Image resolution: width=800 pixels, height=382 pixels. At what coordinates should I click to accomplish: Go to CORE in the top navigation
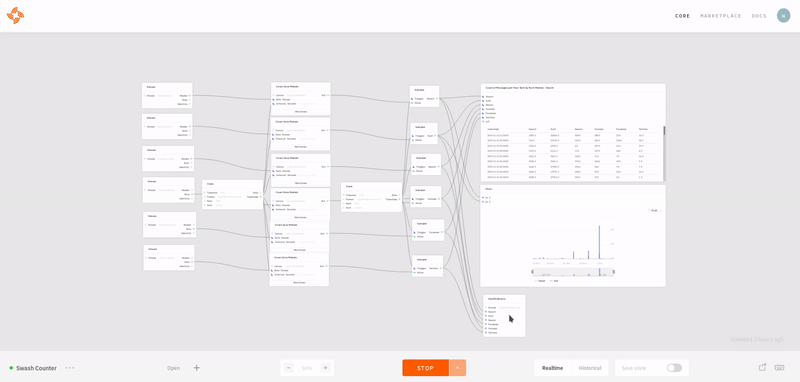tap(682, 16)
